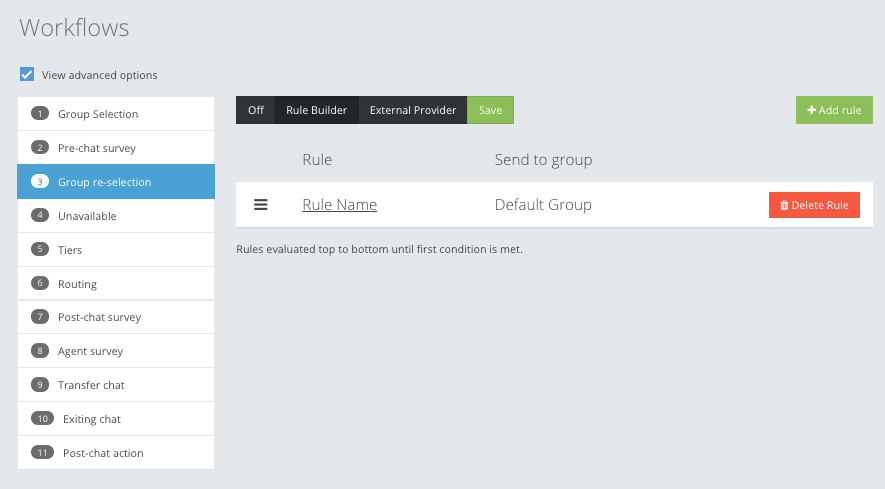Open the Rule Name link
This screenshot has width=885, height=489.
(339, 205)
